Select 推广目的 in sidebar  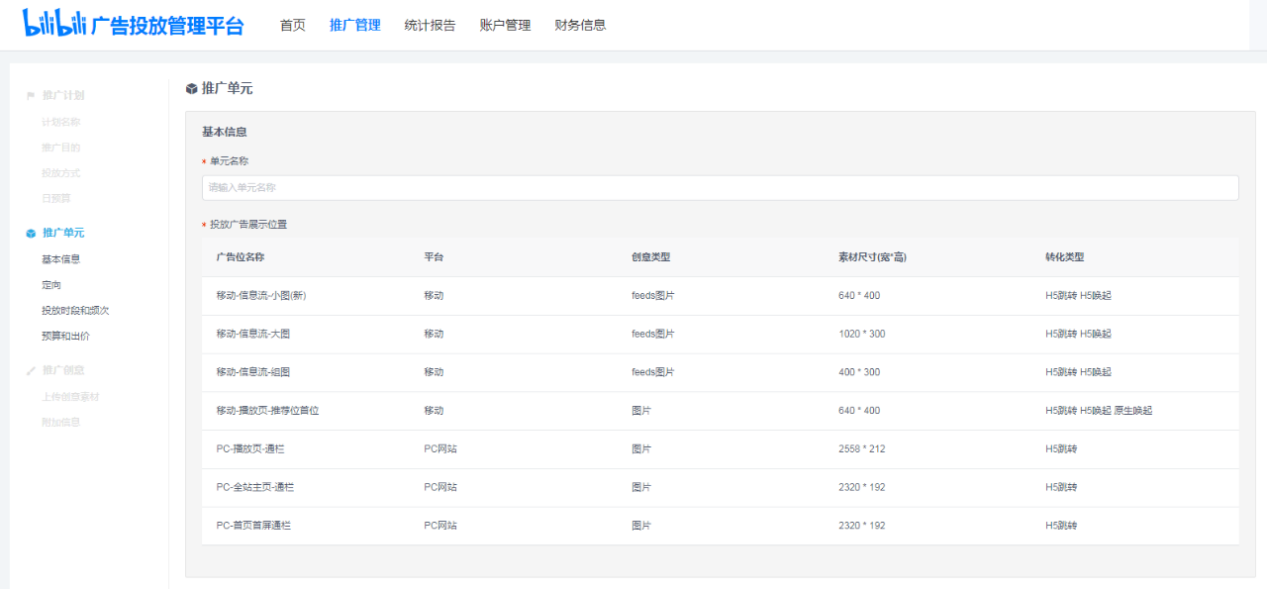pyautogui.click(x=61, y=148)
